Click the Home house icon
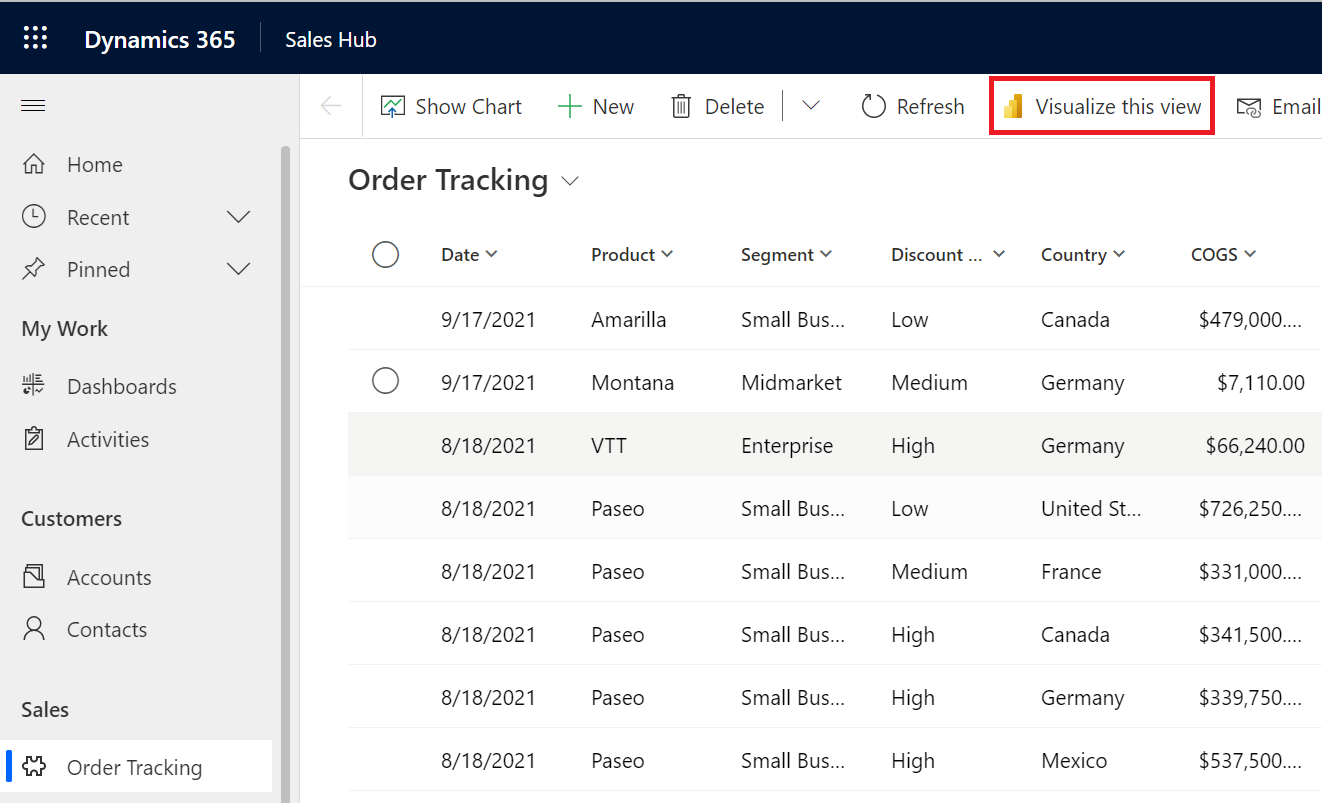The width and height of the screenshot is (1322, 803). [x=34, y=164]
